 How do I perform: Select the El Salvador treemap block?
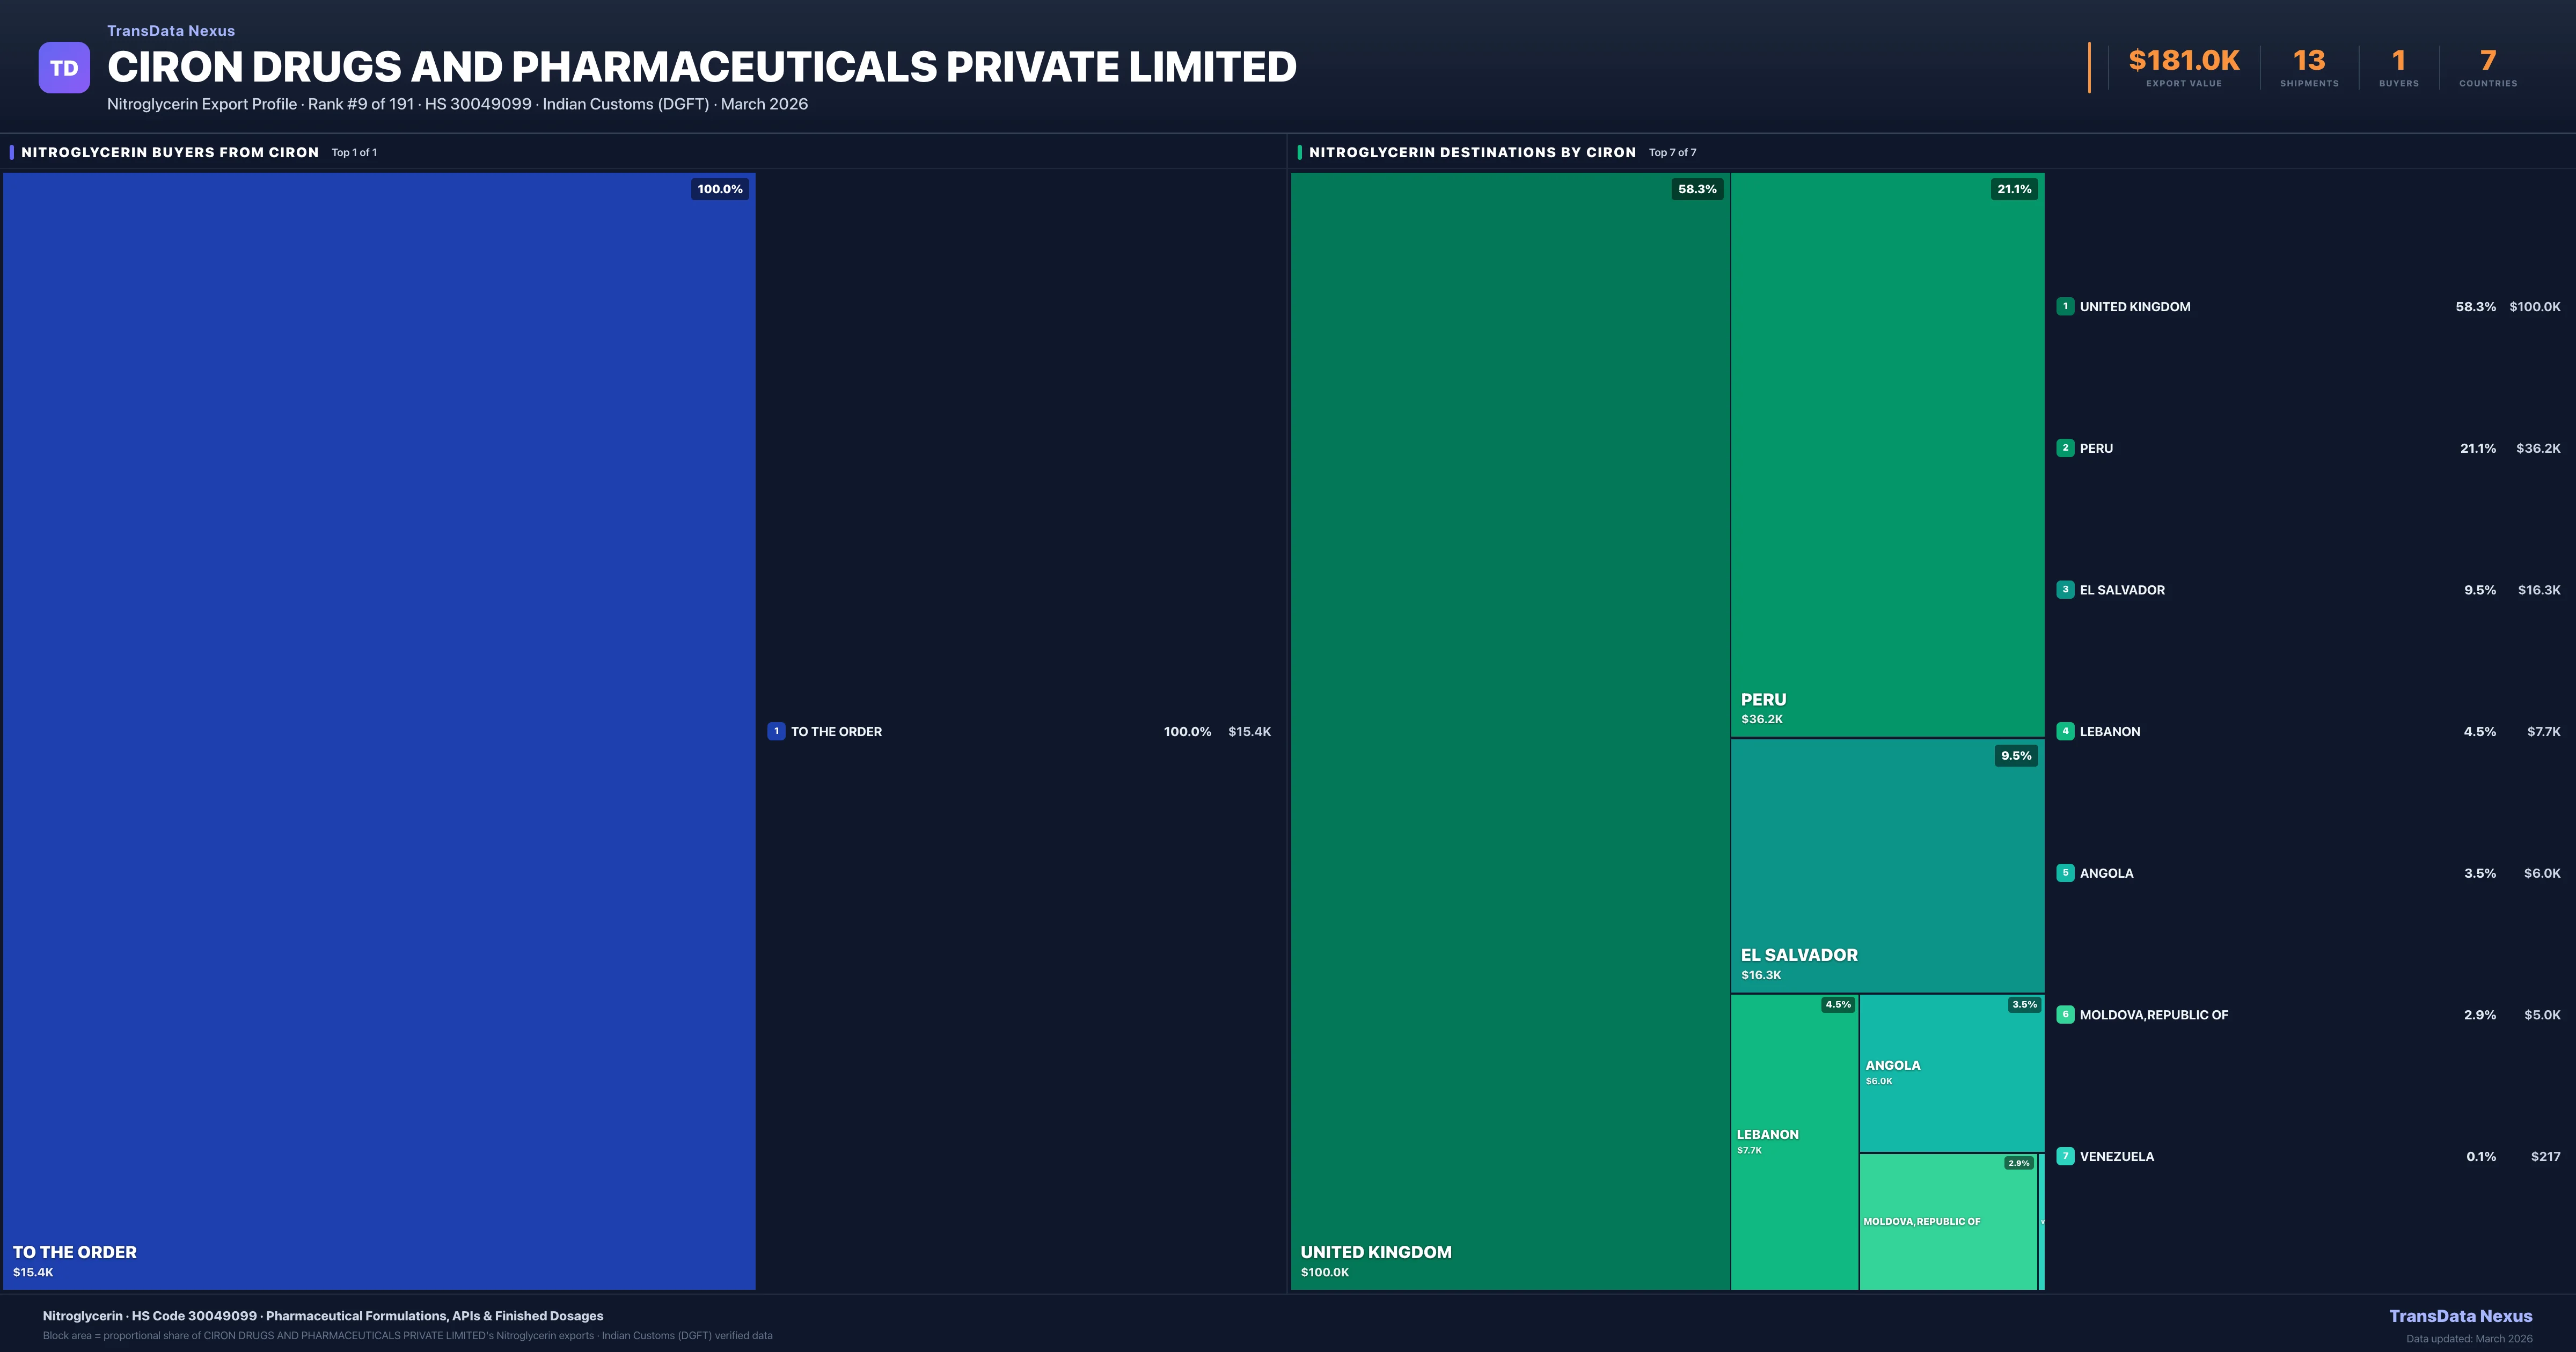coord(1887,865)
